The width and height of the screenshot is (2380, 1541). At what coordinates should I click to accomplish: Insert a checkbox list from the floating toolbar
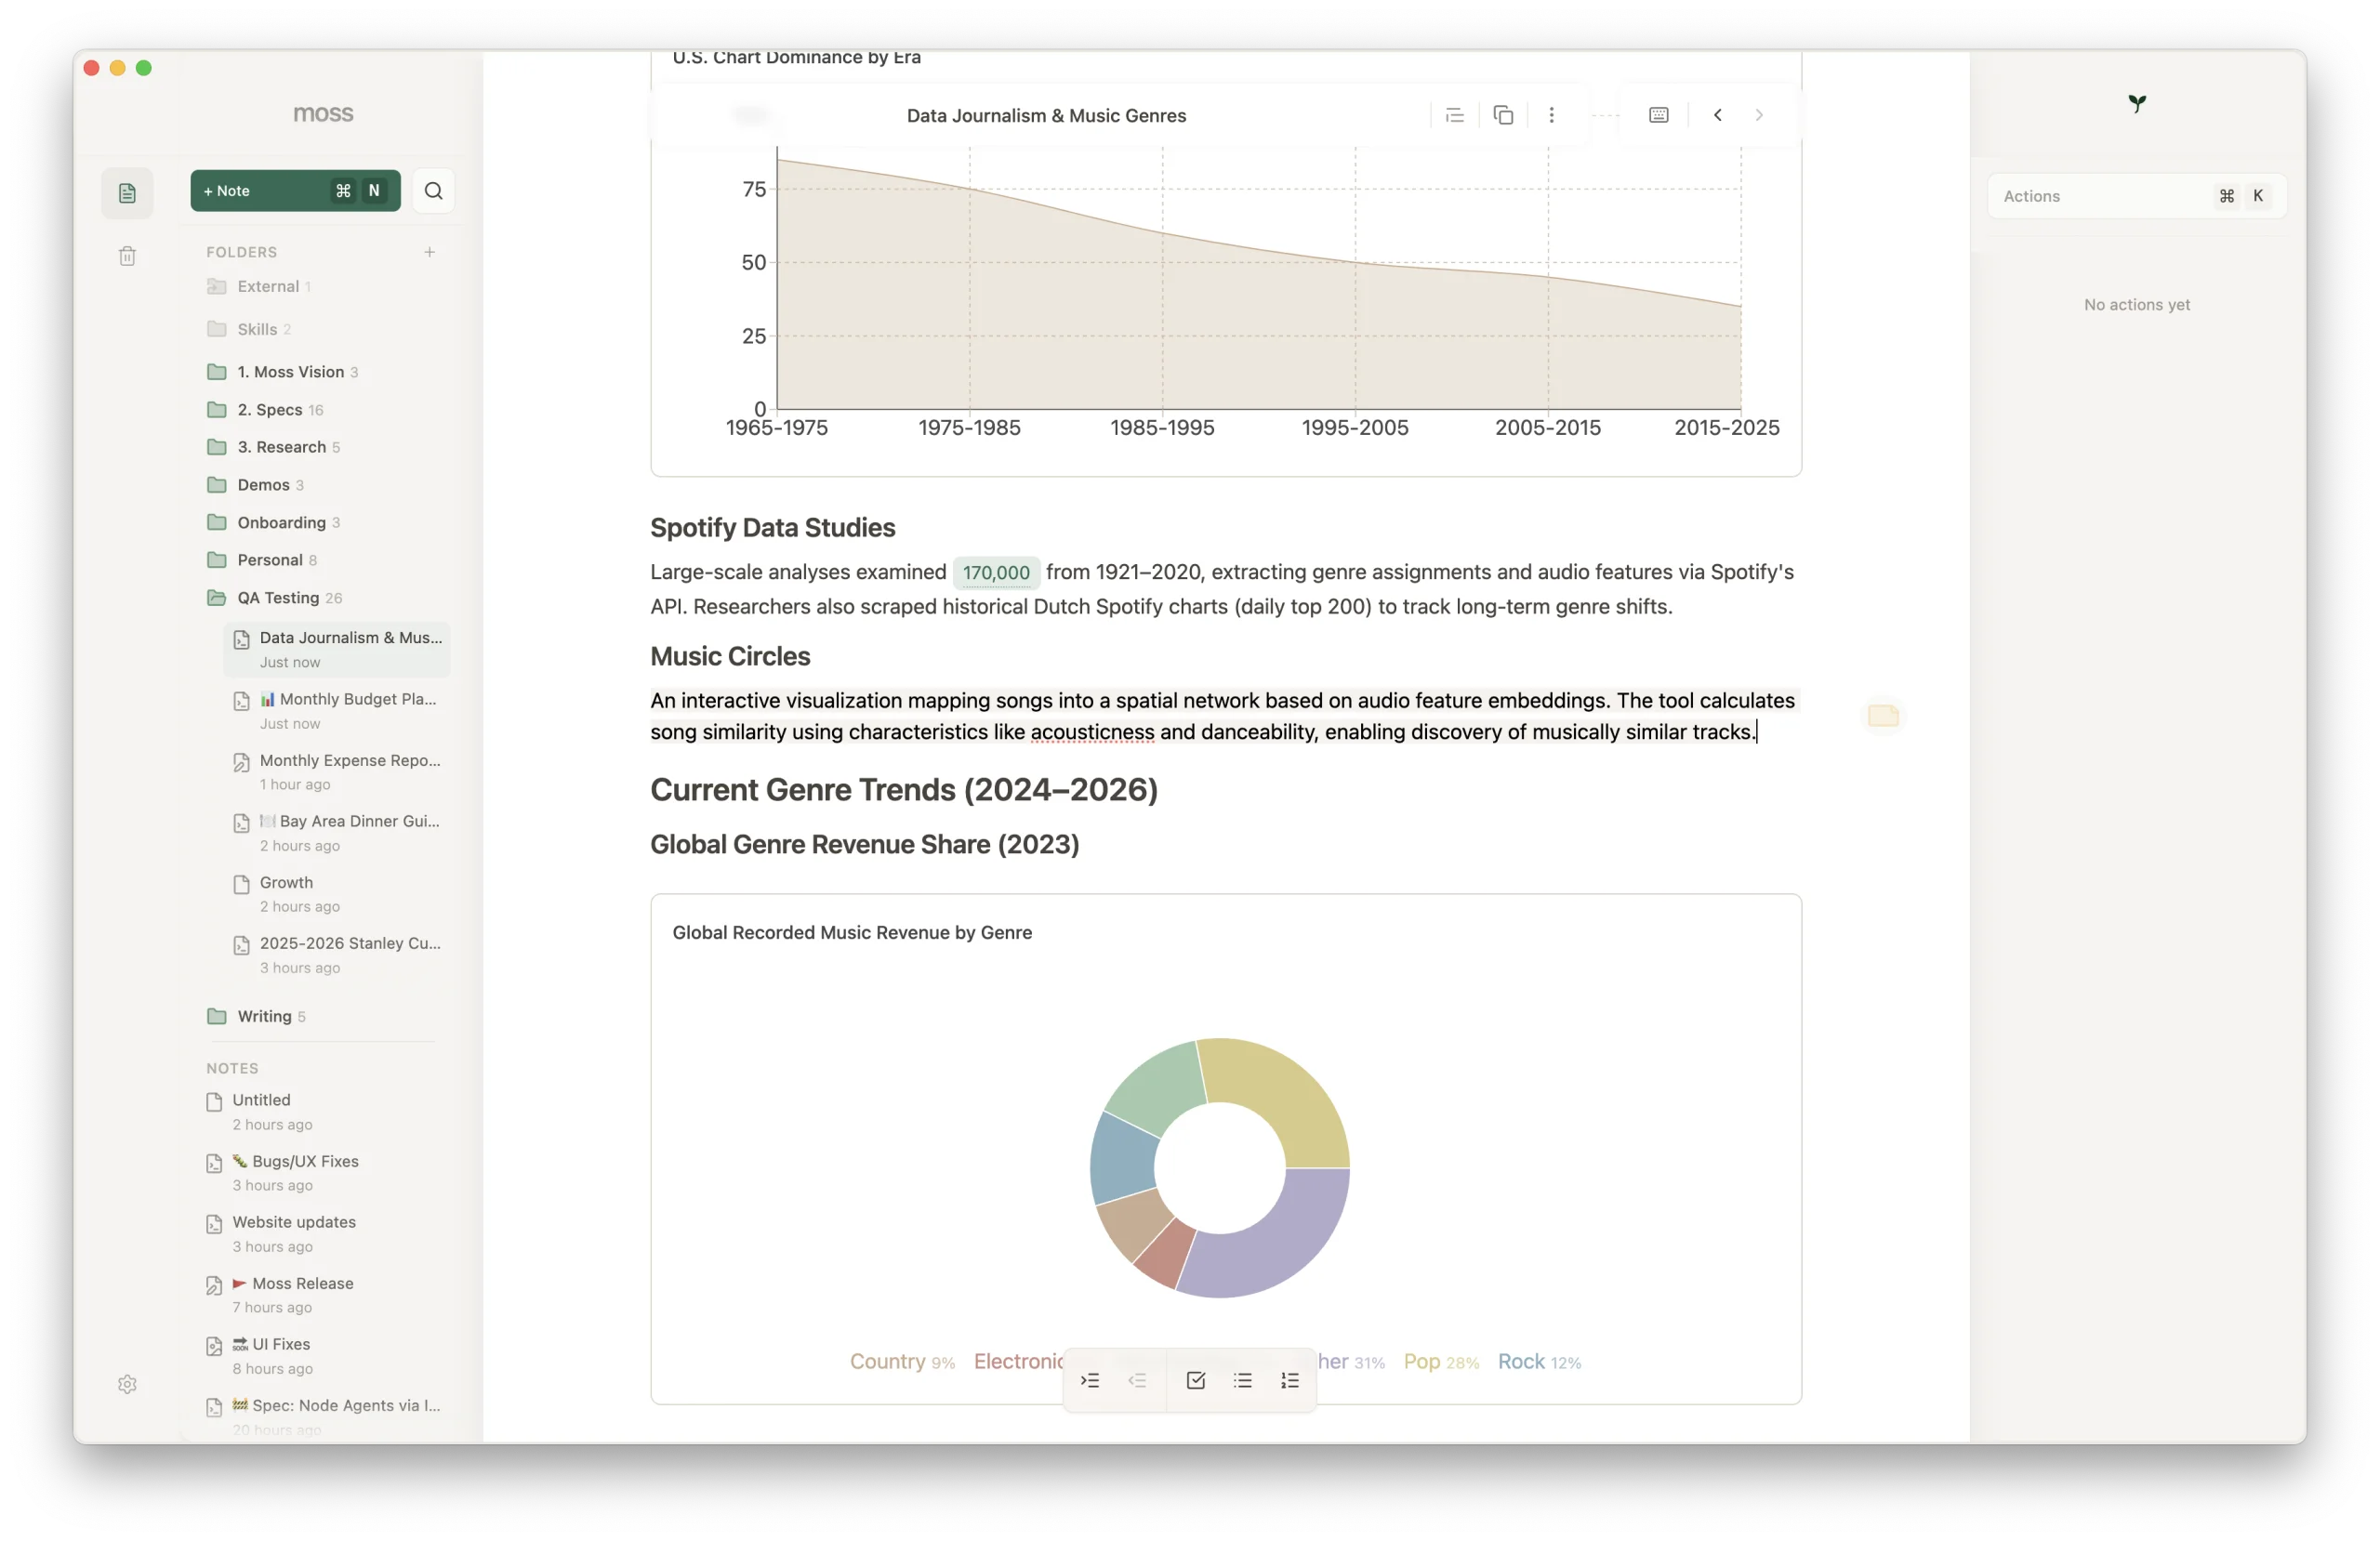pos(1195,1380)
